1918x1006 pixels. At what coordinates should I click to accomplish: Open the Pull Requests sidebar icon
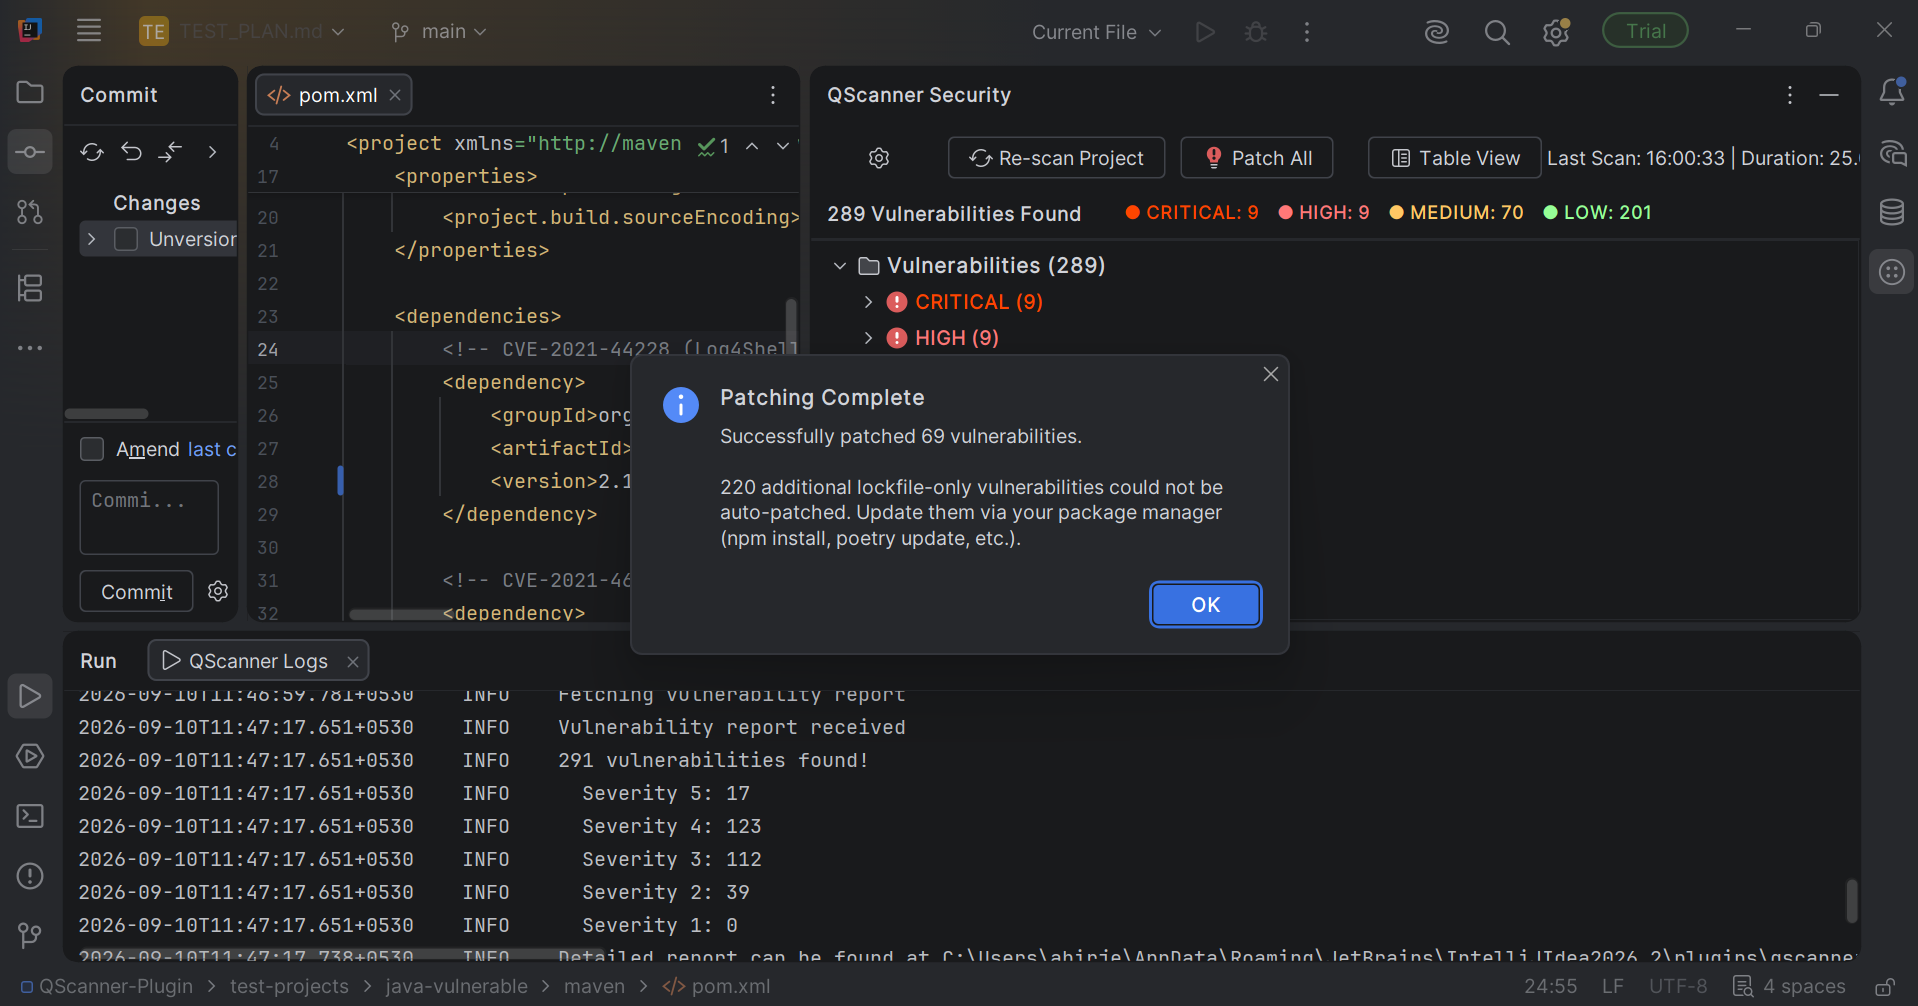[30, 212]
